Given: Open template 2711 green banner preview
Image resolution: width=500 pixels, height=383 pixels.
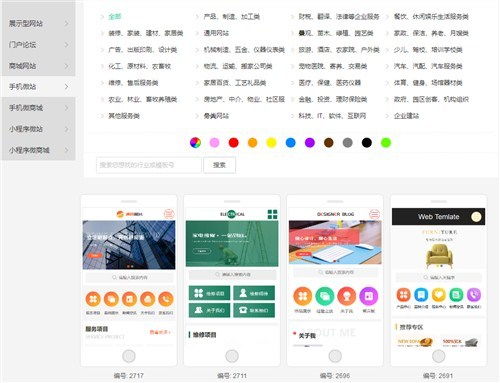Looking at the screenshot, I should [232, 243].
